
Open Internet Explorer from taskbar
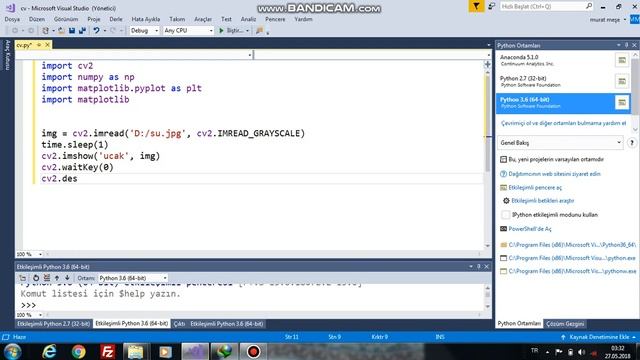click(49, 351)
